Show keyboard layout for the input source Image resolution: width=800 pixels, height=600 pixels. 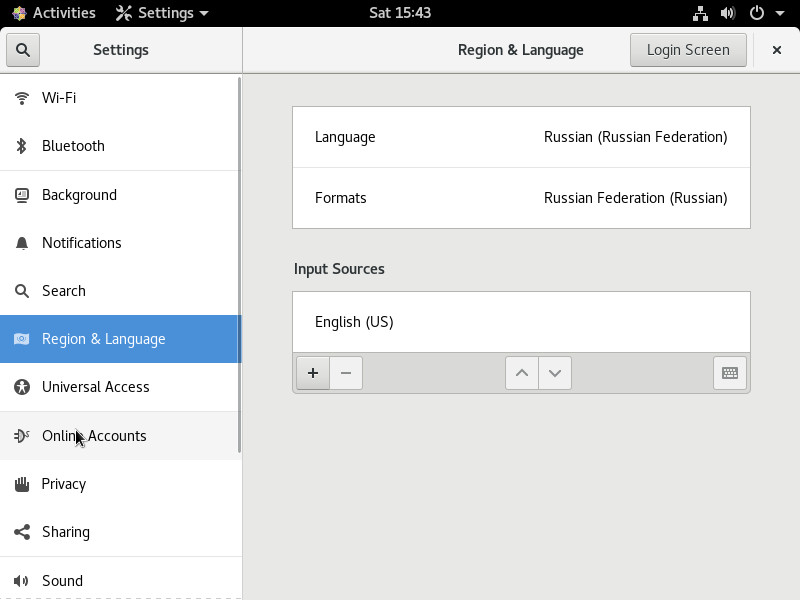(730, 373)
